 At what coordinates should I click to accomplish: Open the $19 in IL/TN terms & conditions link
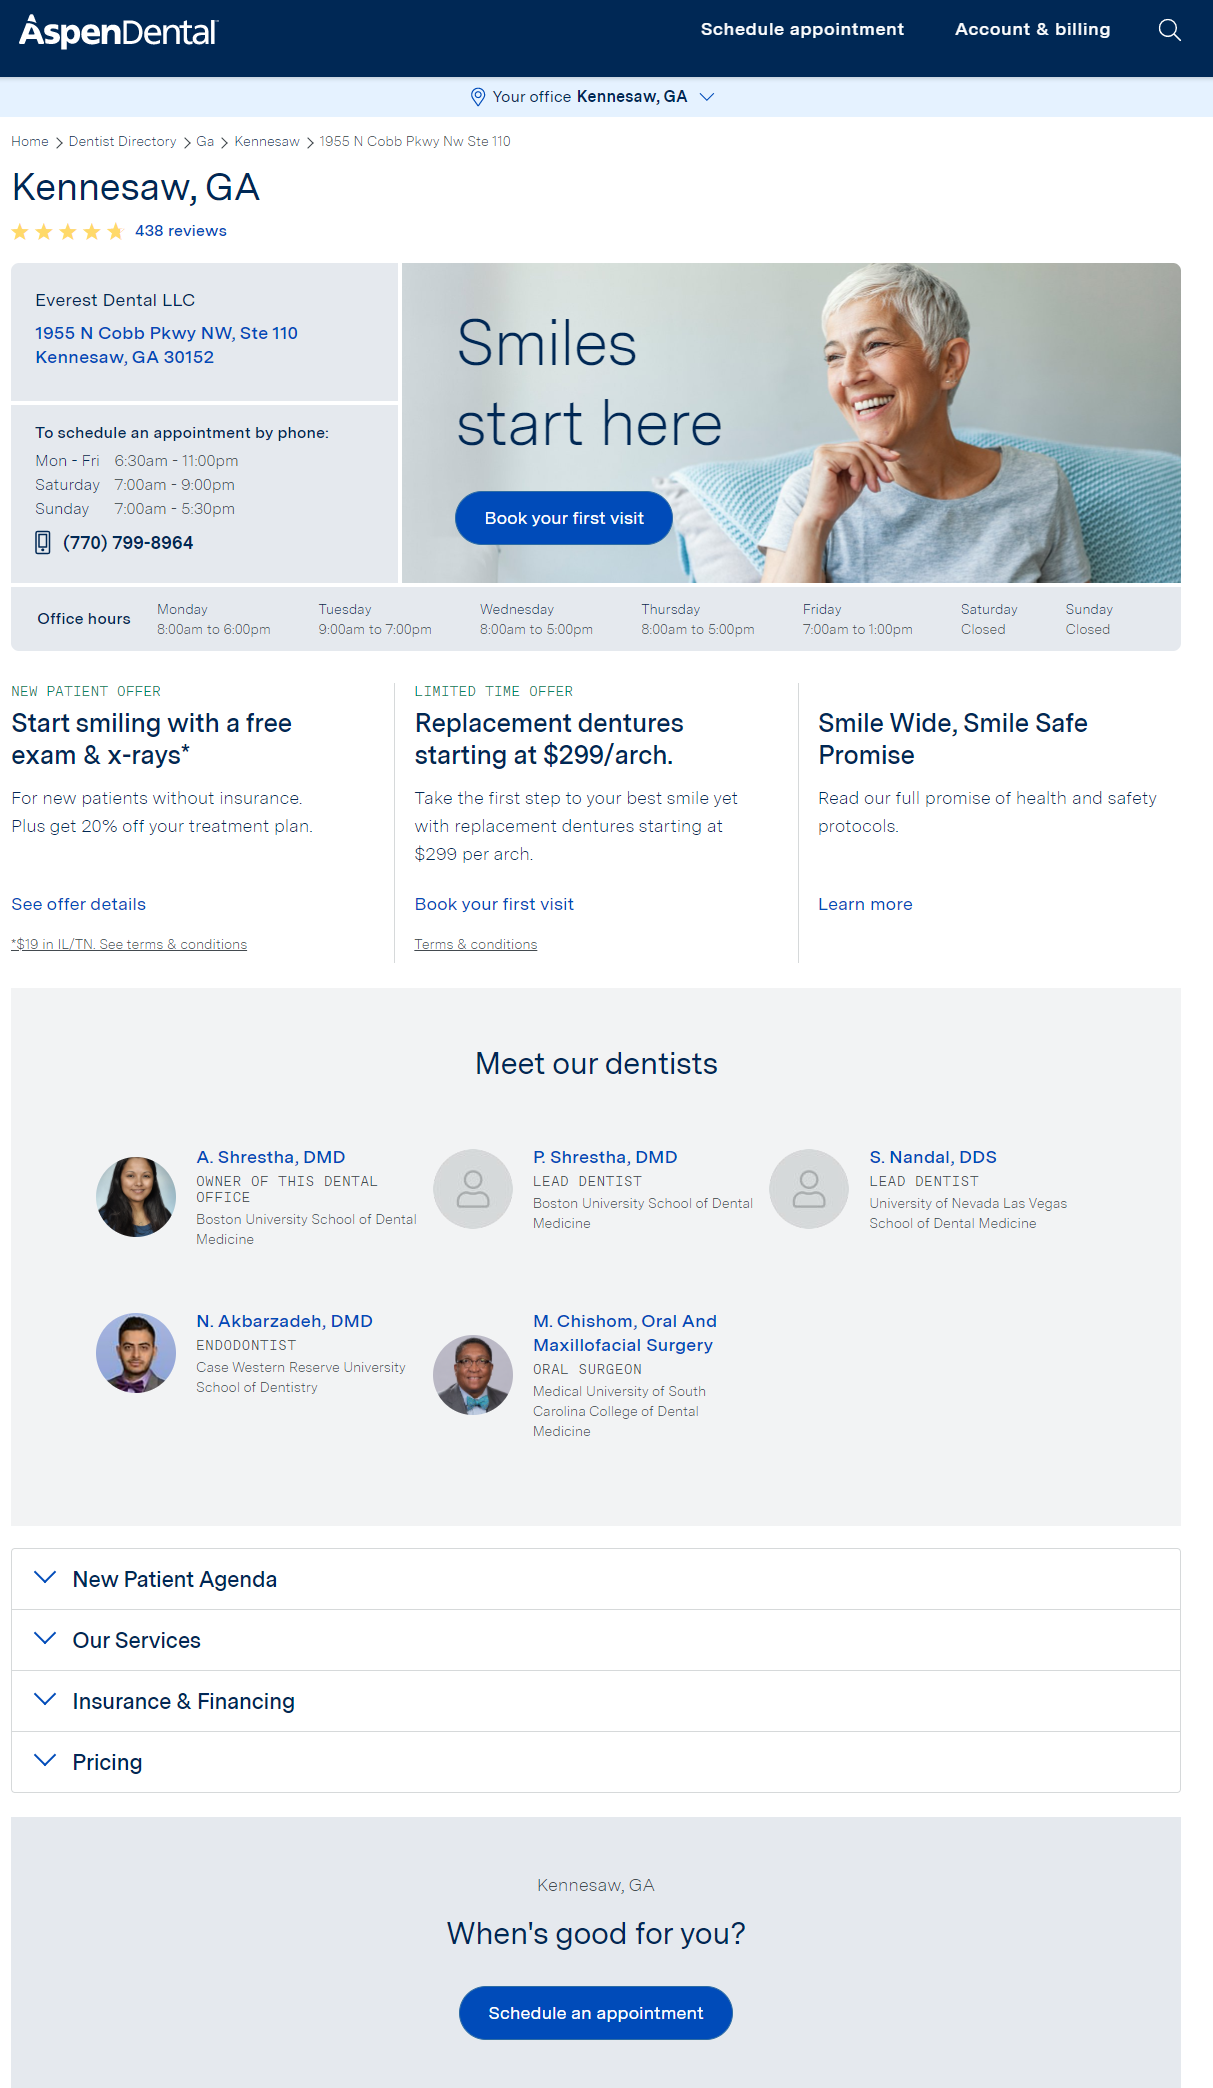pyautogui.click(x=129, y=944)
